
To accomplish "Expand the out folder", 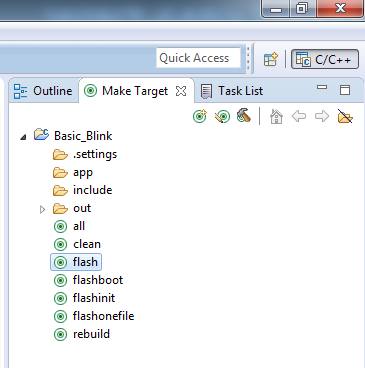I will point(42,209).
